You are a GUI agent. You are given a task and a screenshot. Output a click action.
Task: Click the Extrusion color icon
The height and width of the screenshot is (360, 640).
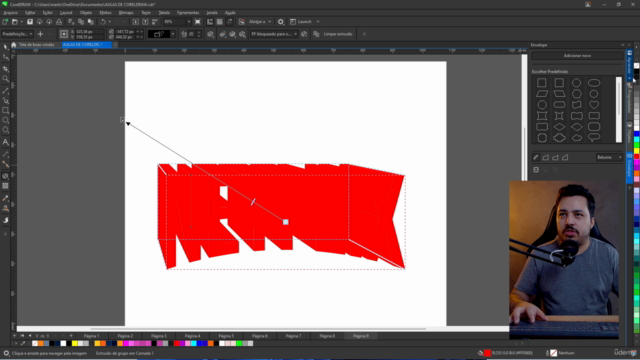pos(223,34)
